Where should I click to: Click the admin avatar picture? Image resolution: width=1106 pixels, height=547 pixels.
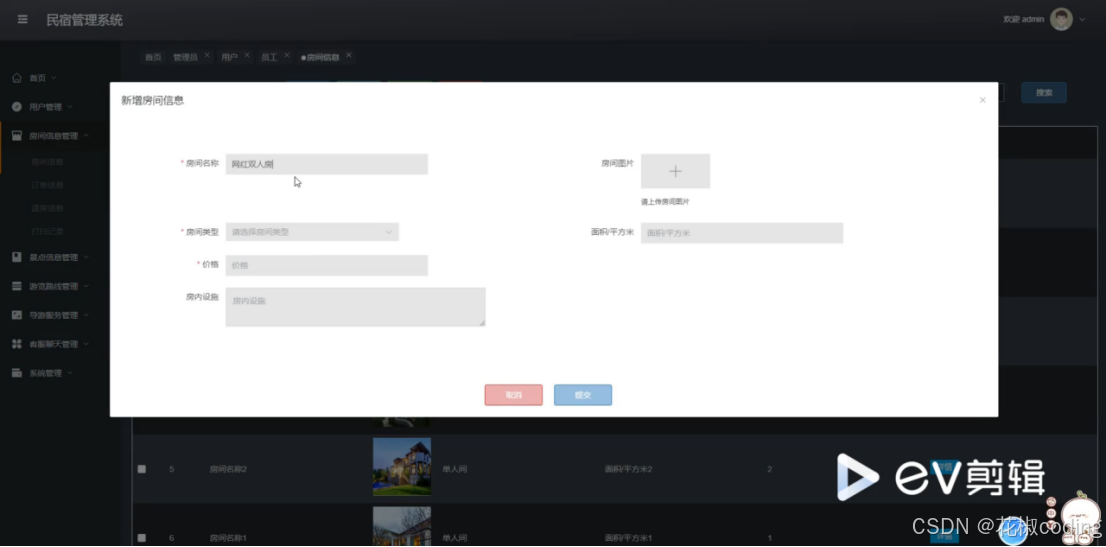1061,19
